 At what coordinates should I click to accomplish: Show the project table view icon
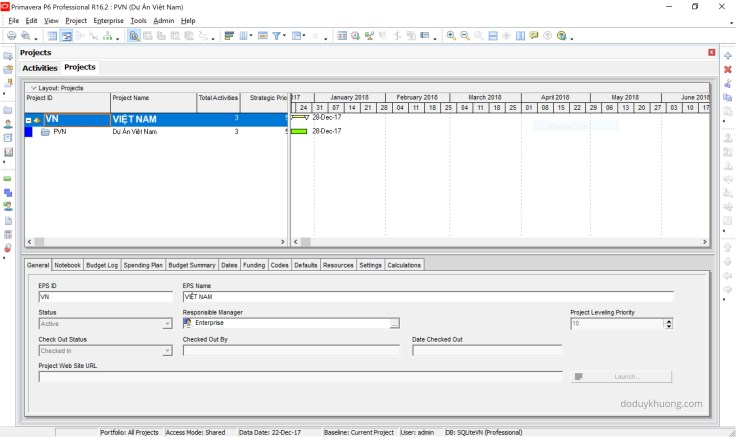click(53, 36)
